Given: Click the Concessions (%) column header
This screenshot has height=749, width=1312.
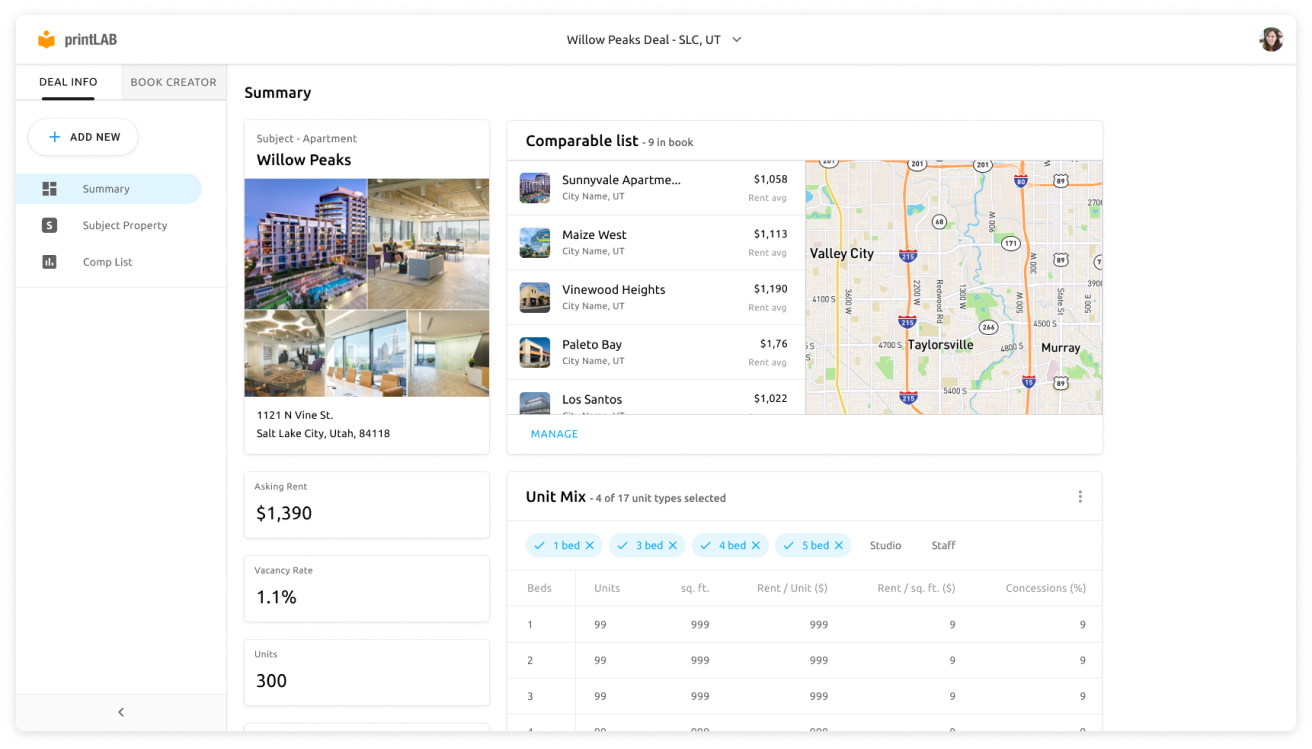Looking at the screenshot, I should 1045,588.
